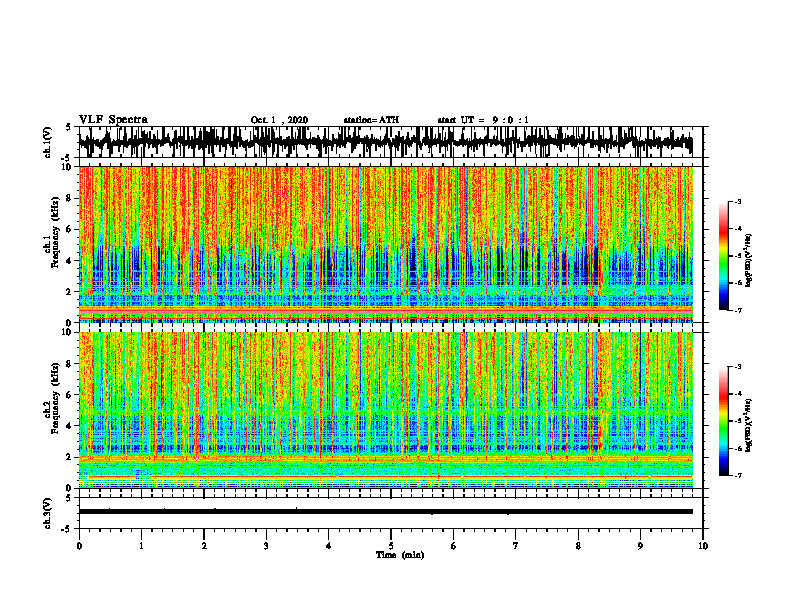Viewport: 792px width, 612px height.
Task: Click time axis tick label "6"
Action: tap(454, 546)
